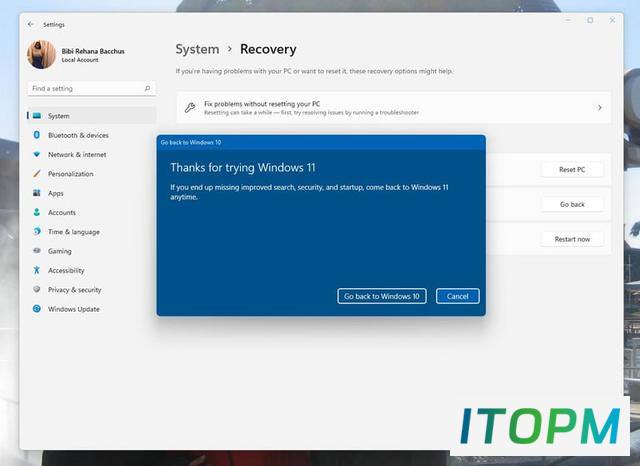640x466 pixels.
Task: Click the Recovery page heading
Action: (x=268, y=49)
